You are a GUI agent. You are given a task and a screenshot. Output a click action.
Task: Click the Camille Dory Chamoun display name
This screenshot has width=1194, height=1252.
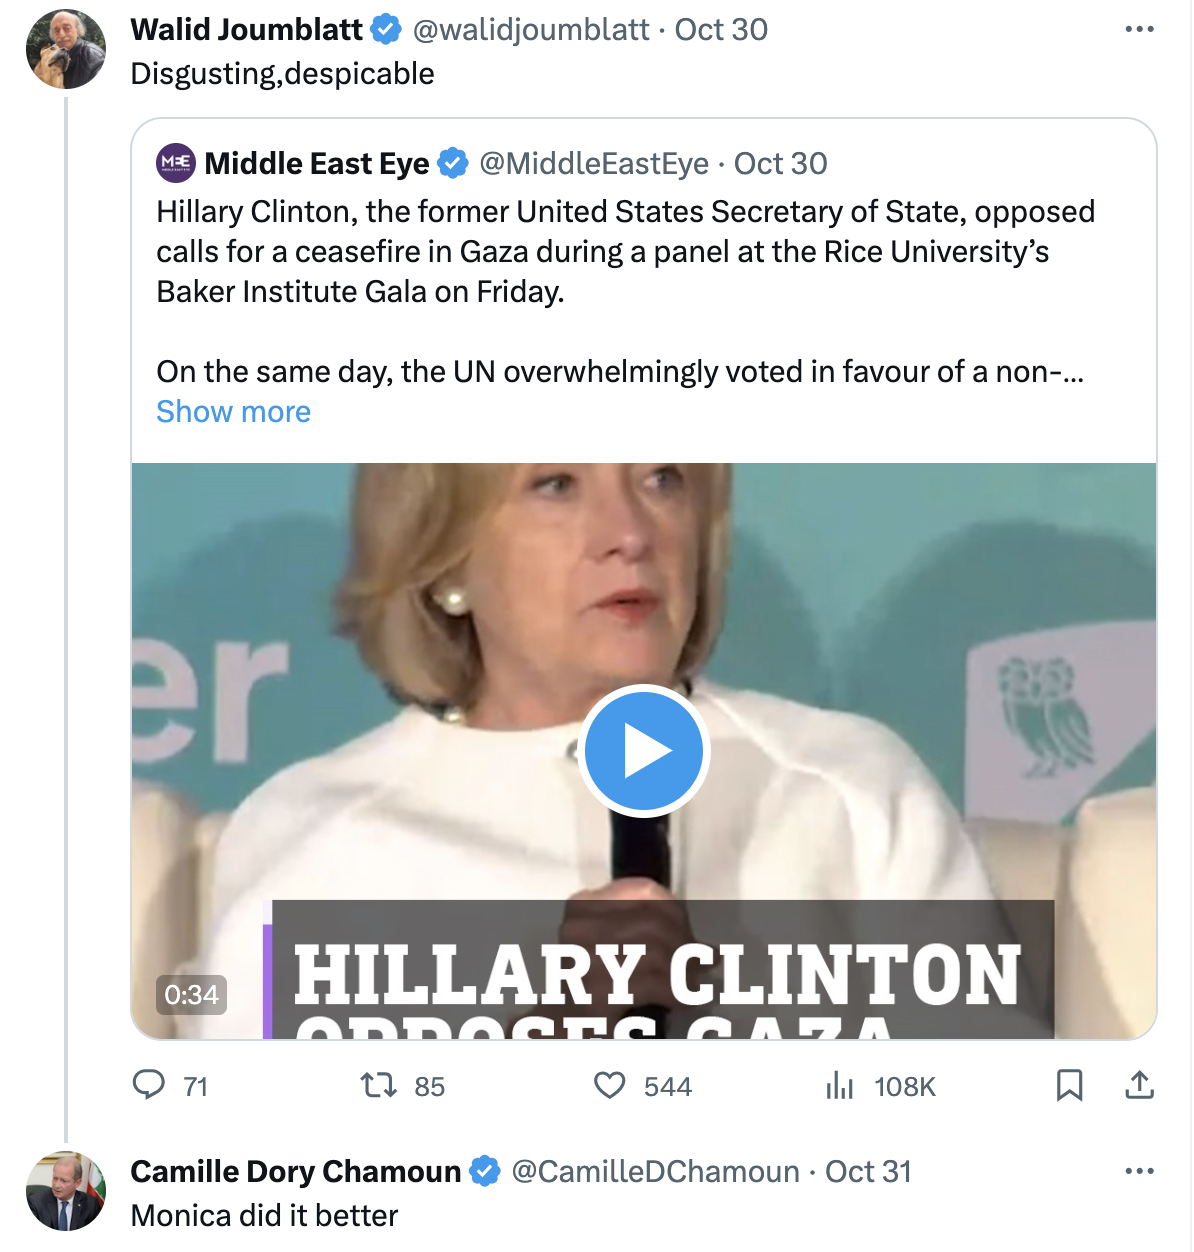click(295, 1172)
